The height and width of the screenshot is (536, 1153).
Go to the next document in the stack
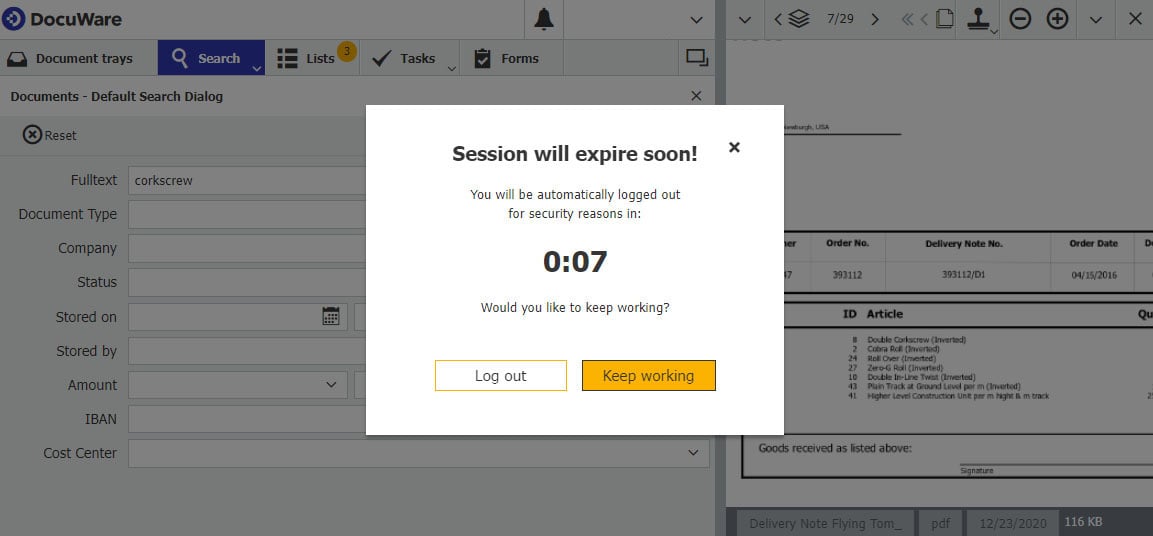tap(875, 19)
